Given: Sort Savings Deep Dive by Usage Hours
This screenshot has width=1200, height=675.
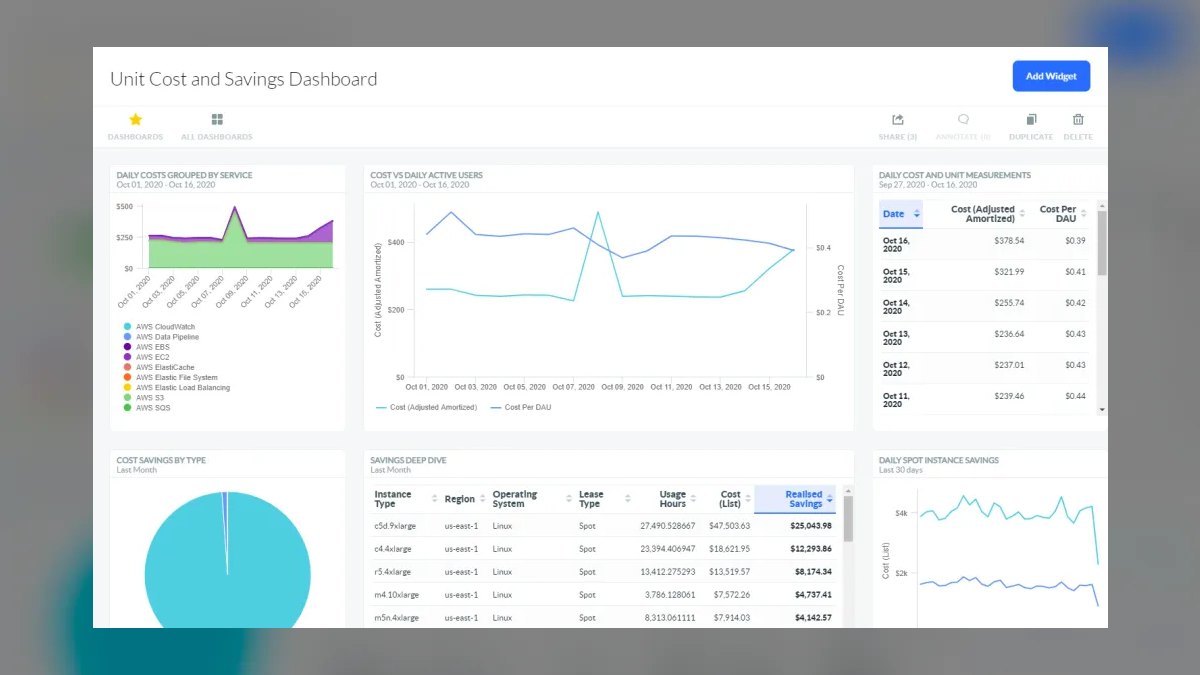Looking at the screenshot, I should coord(694,499).
